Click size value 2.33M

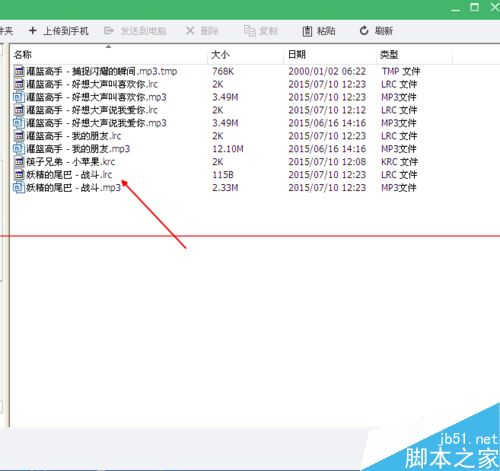point(225,188)
